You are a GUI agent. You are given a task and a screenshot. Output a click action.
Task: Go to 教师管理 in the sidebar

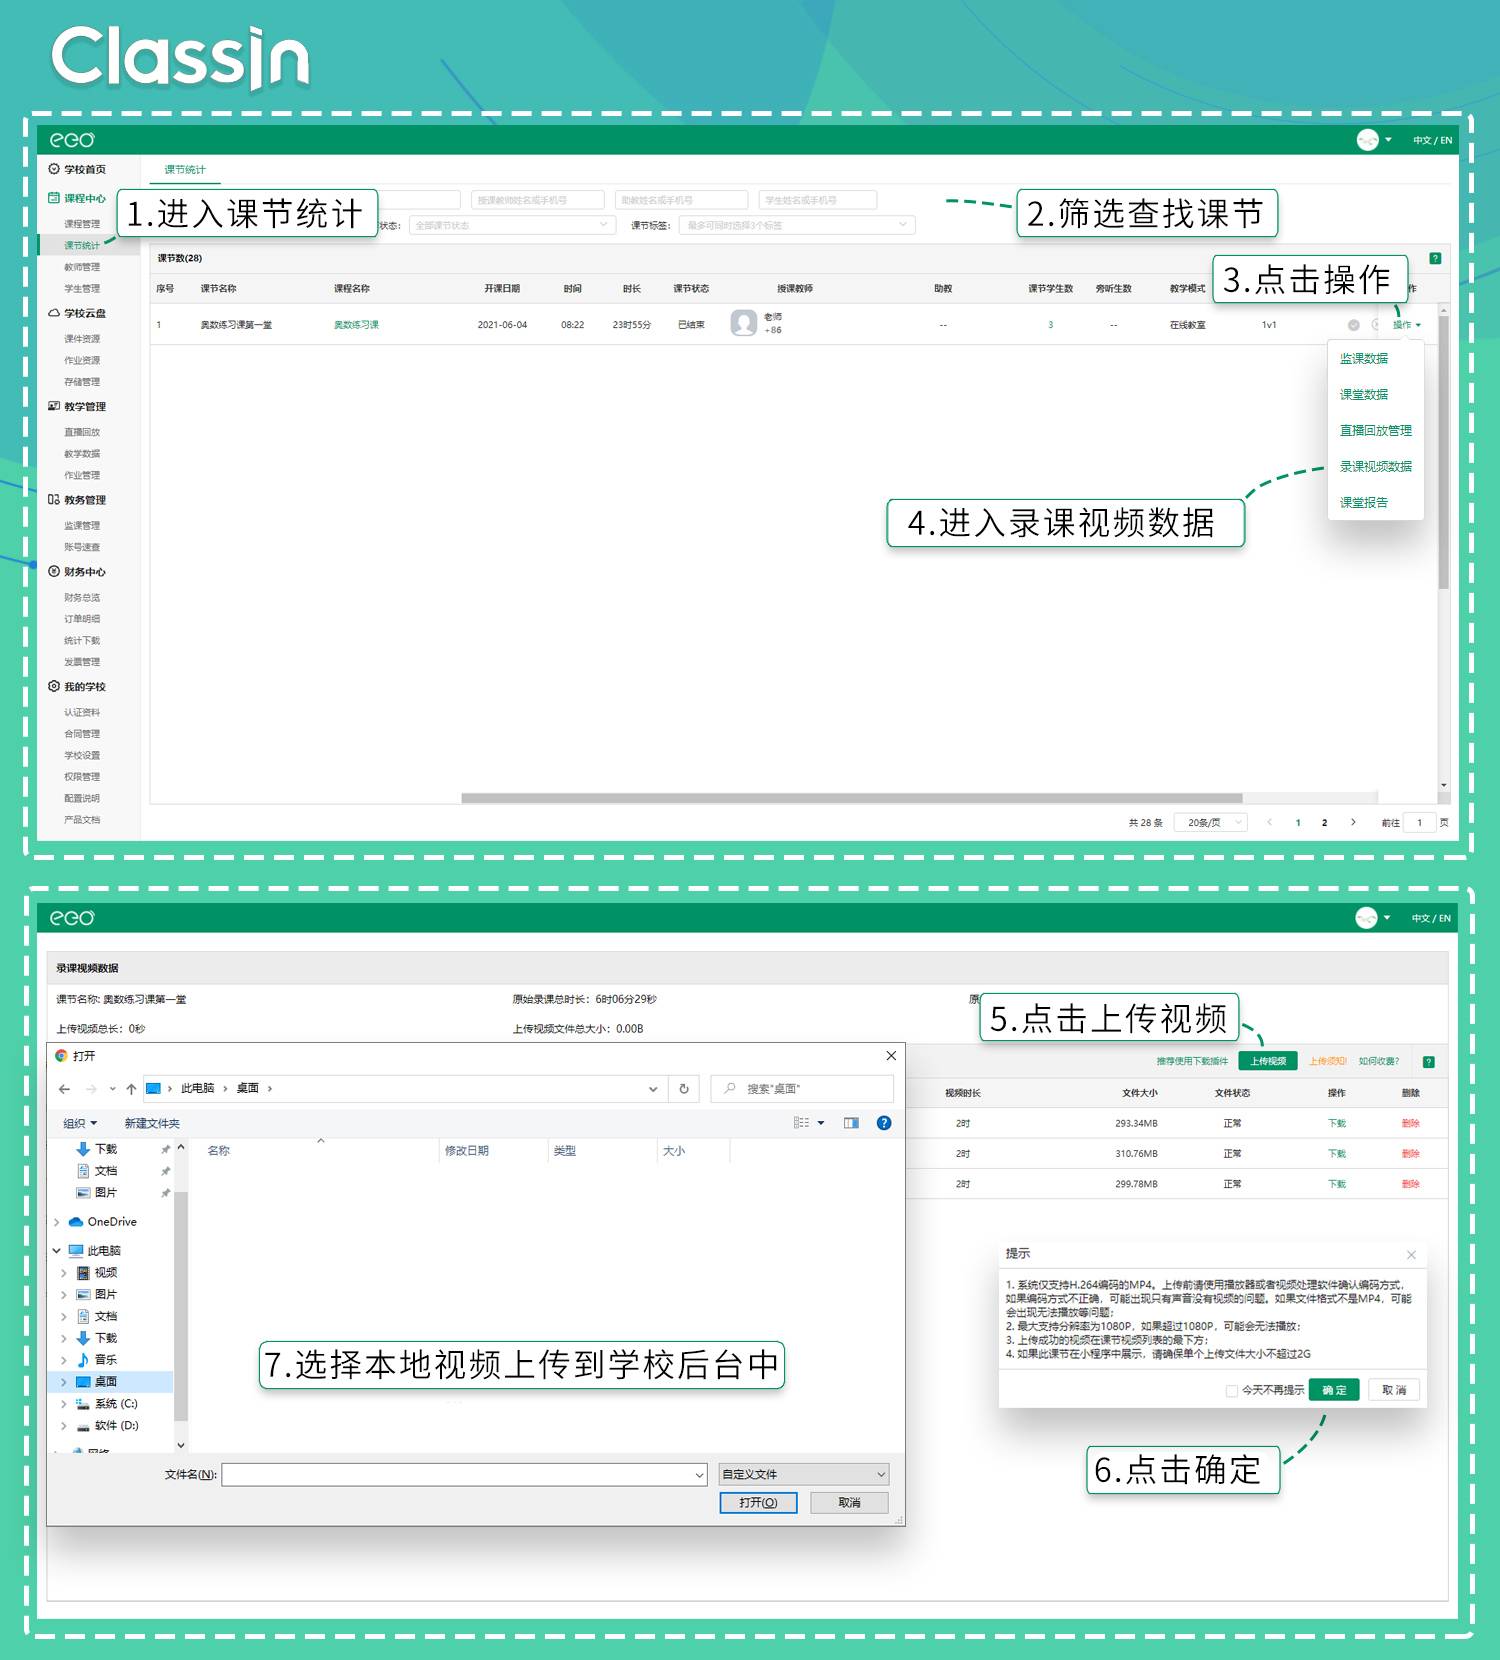tap(82, 267)
